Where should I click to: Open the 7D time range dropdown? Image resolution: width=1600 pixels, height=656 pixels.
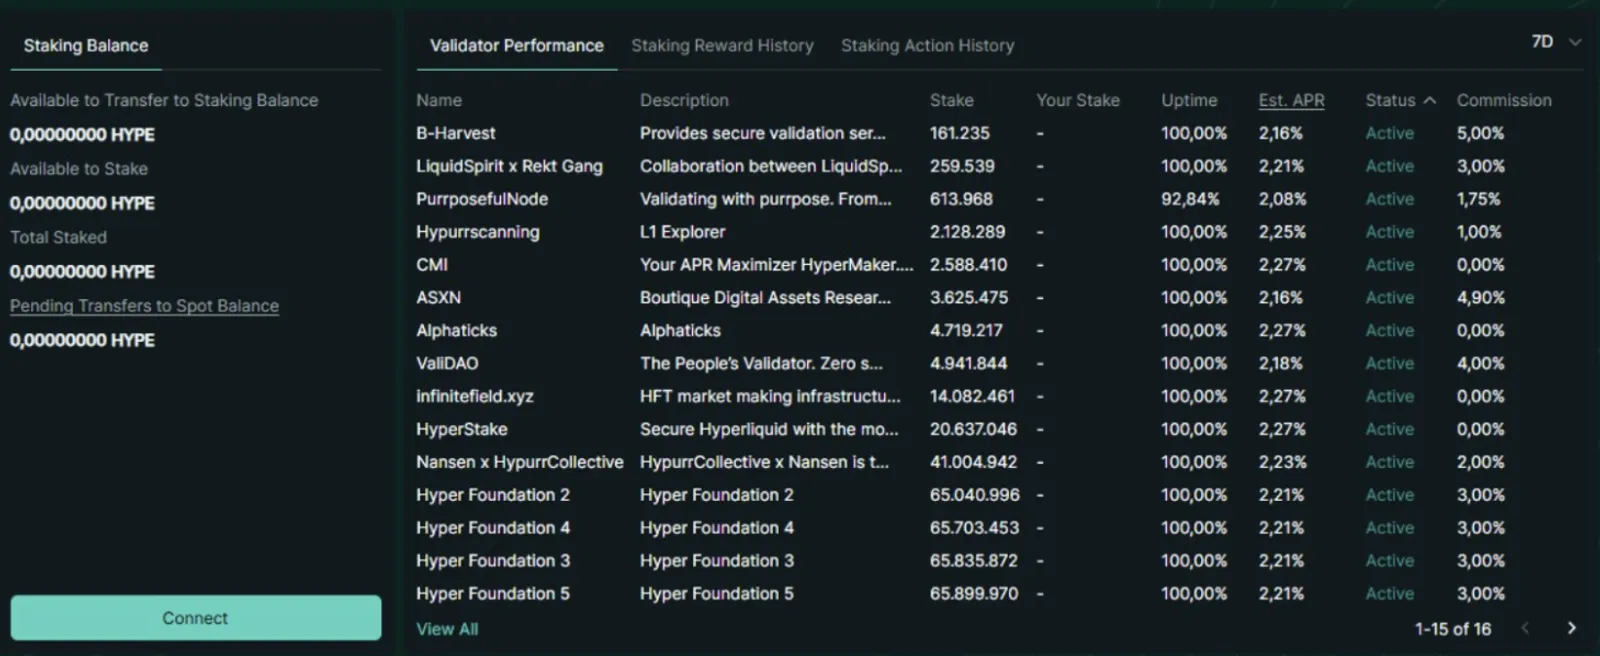1556,42
